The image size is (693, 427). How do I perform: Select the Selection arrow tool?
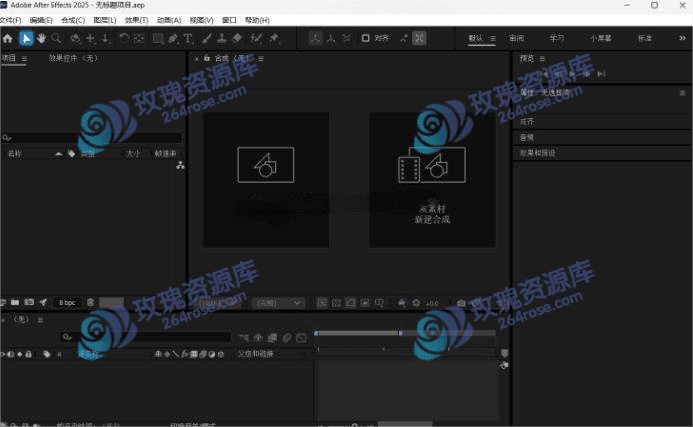click(26, 38)
